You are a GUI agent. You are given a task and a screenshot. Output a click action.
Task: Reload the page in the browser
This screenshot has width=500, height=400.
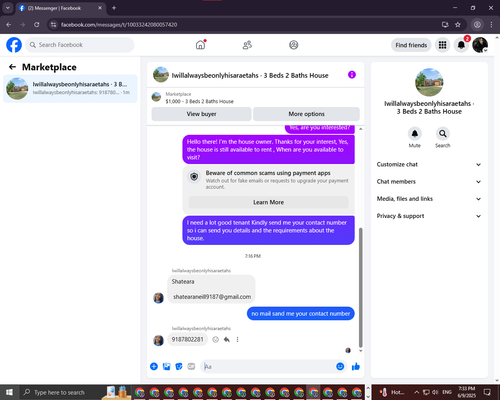coord(37,25)
